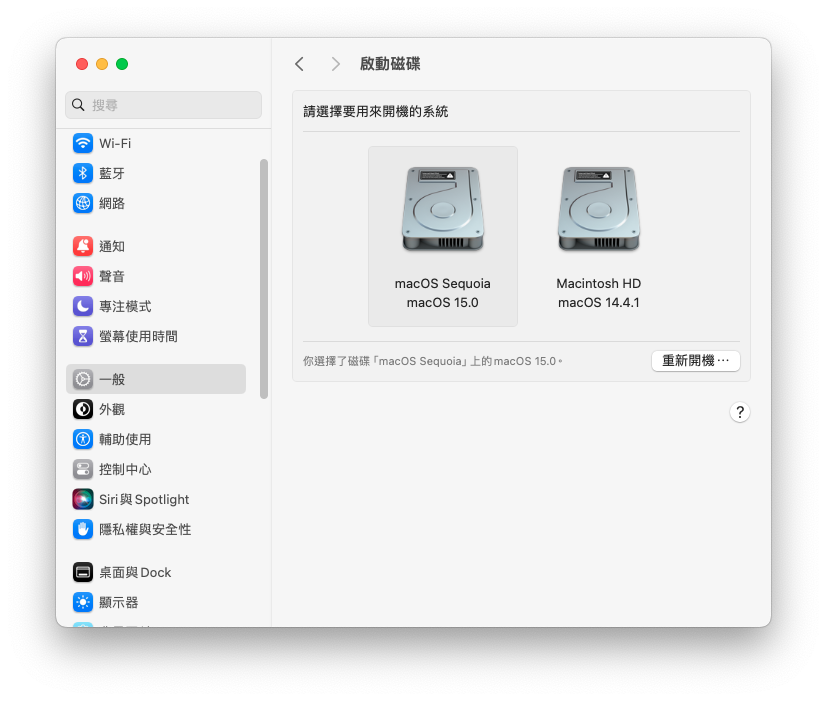The width and height of the screenshot is (827, 701).
Task: Click the 請選擇要用來開機的系統 heading text
Action: pos(376,111)
